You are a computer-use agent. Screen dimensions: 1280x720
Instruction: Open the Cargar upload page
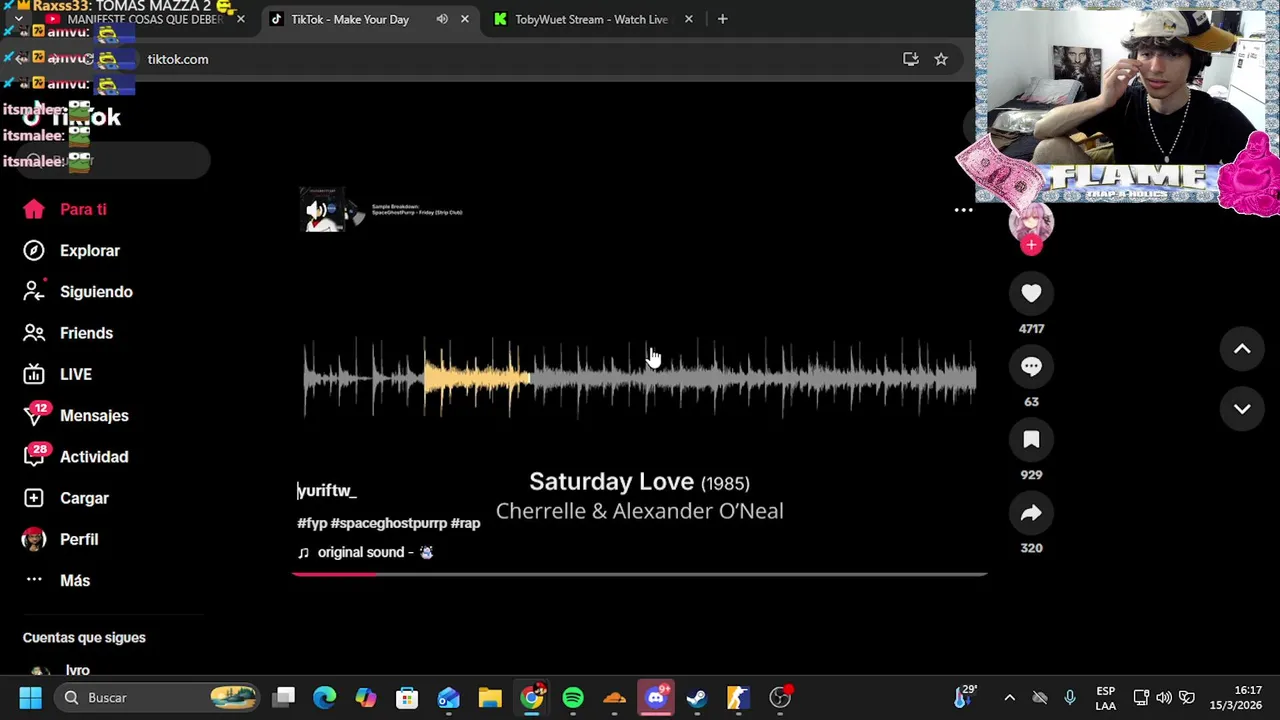66,498
